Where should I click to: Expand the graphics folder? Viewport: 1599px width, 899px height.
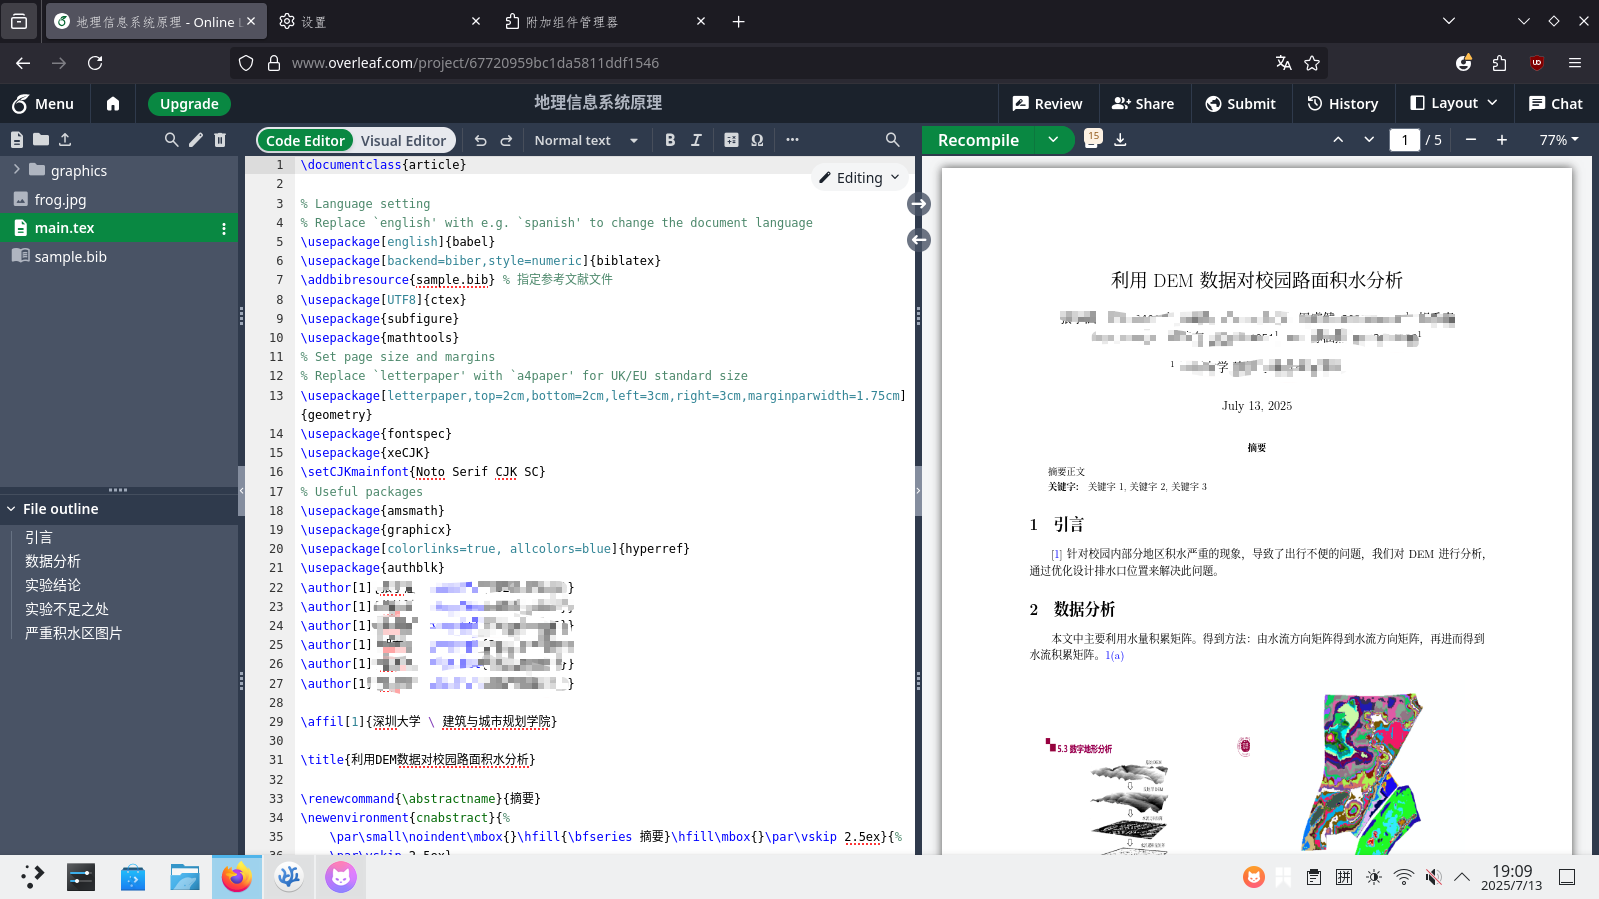pos(17,170)
